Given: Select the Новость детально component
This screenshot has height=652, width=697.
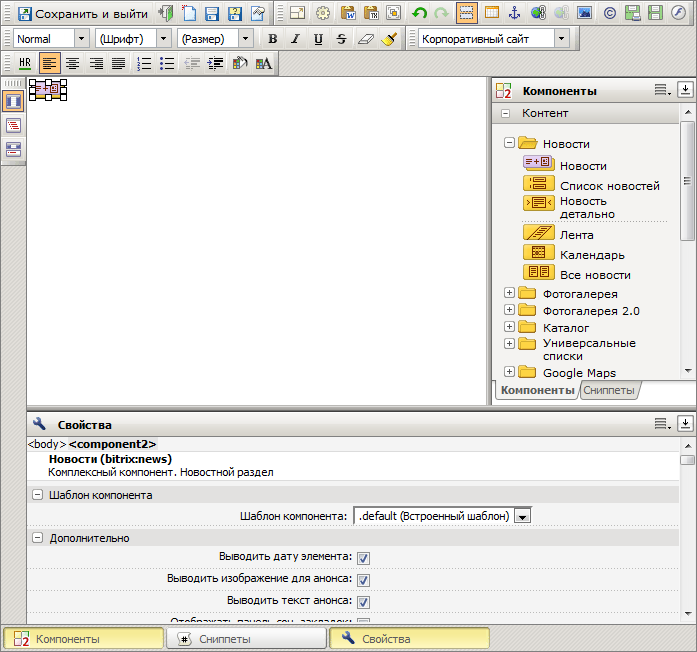Looking at the screenshot, I should click(x=570, y=207).
